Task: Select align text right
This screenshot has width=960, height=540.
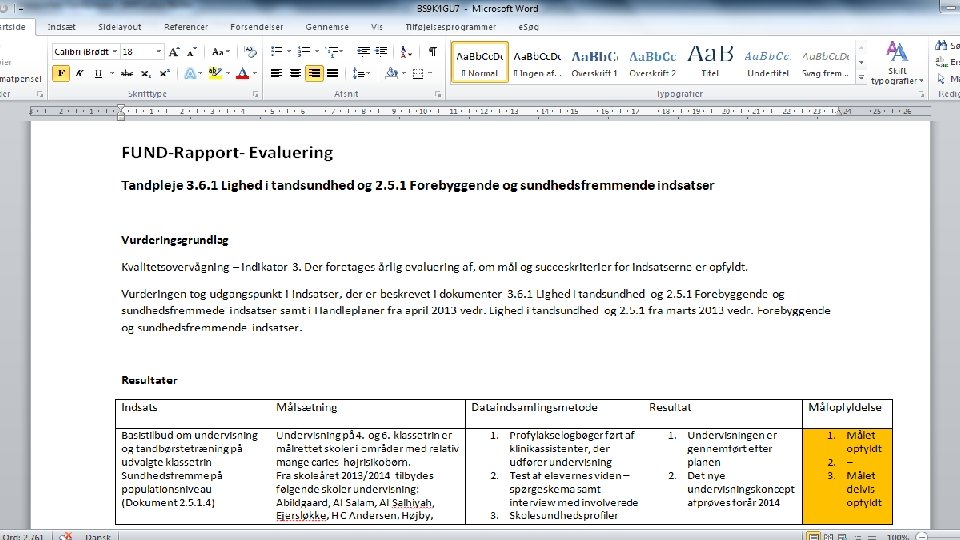Action: tap(314, 73)
